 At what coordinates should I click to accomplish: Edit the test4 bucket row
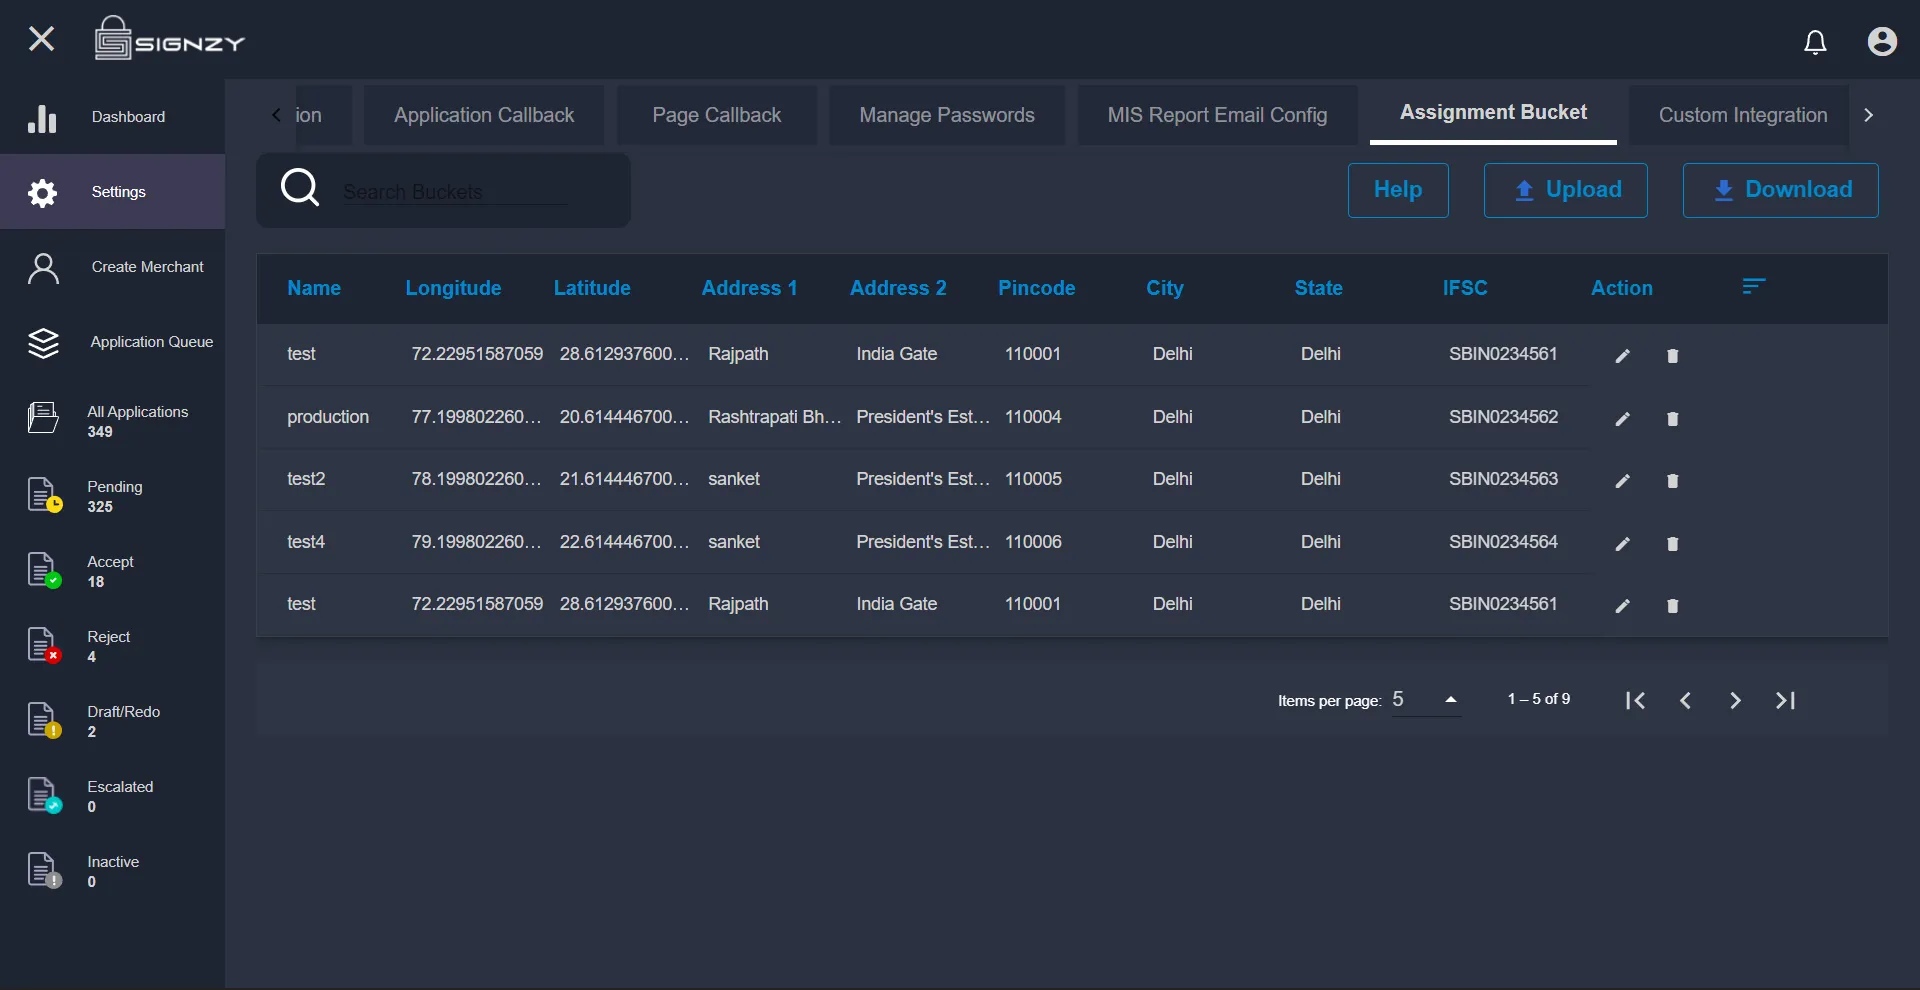1622,544
